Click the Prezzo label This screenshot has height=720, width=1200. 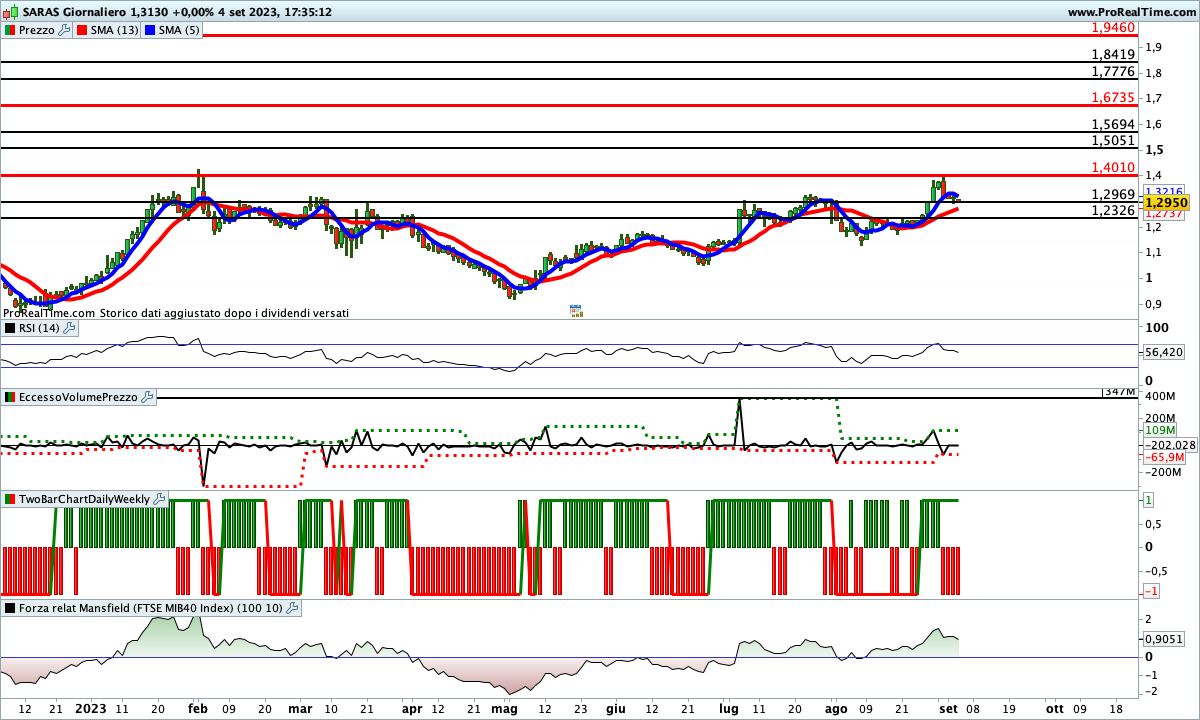37,30
